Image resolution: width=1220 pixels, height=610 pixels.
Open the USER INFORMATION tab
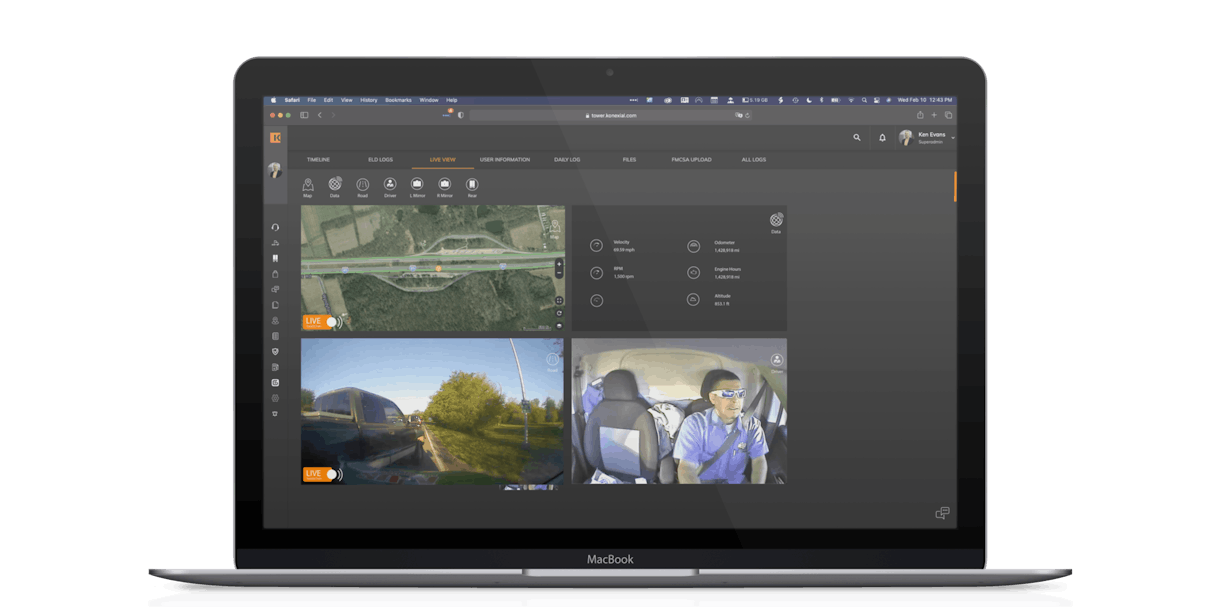pyautogui.click(x=505, y=160)
